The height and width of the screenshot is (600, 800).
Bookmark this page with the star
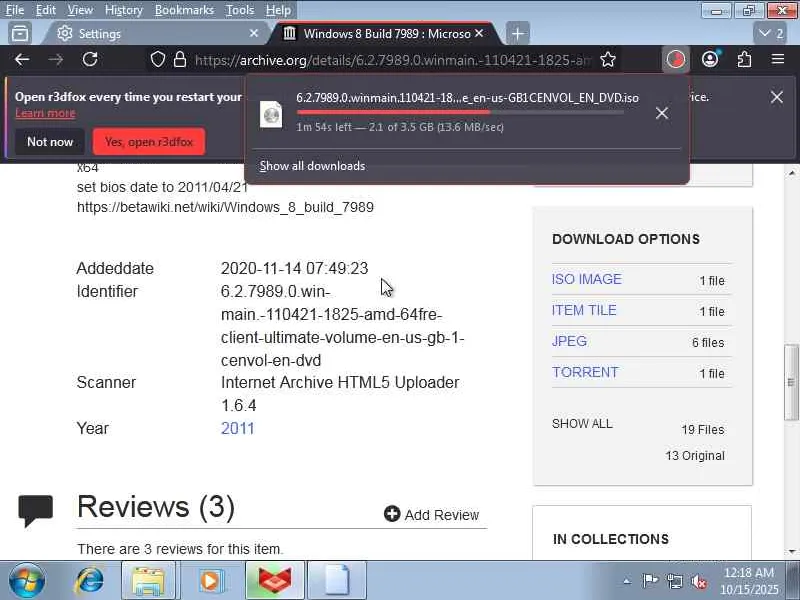(608, 60)
